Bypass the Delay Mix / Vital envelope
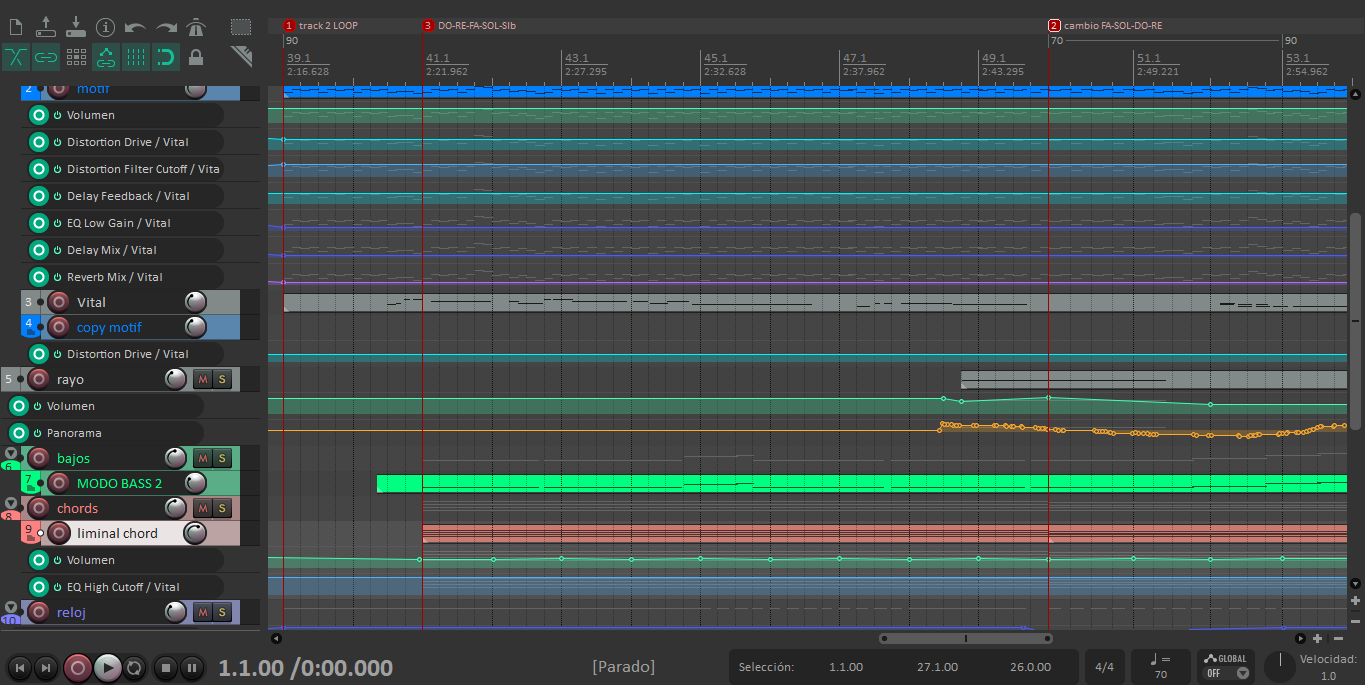Screen dimensions: 1365x685 pos(57,250)
